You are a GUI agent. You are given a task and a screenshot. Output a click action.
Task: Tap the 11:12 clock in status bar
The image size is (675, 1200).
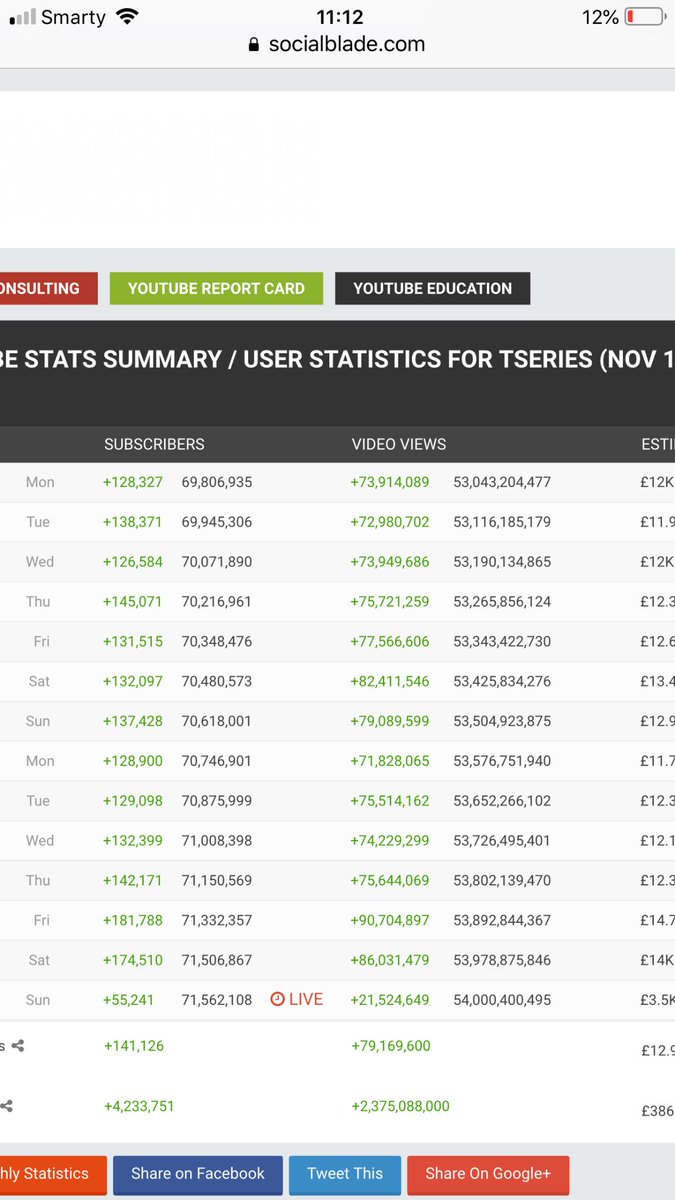click(339, 17)
